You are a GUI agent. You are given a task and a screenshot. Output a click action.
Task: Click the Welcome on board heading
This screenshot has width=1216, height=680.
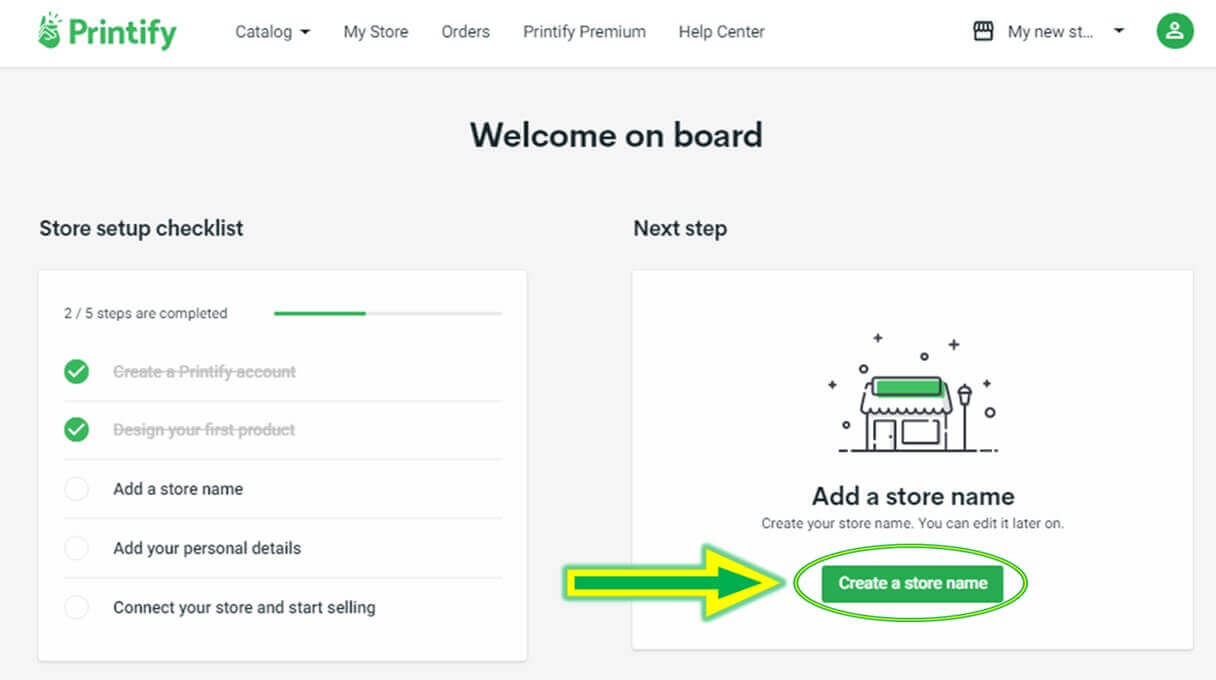[616, 135]
